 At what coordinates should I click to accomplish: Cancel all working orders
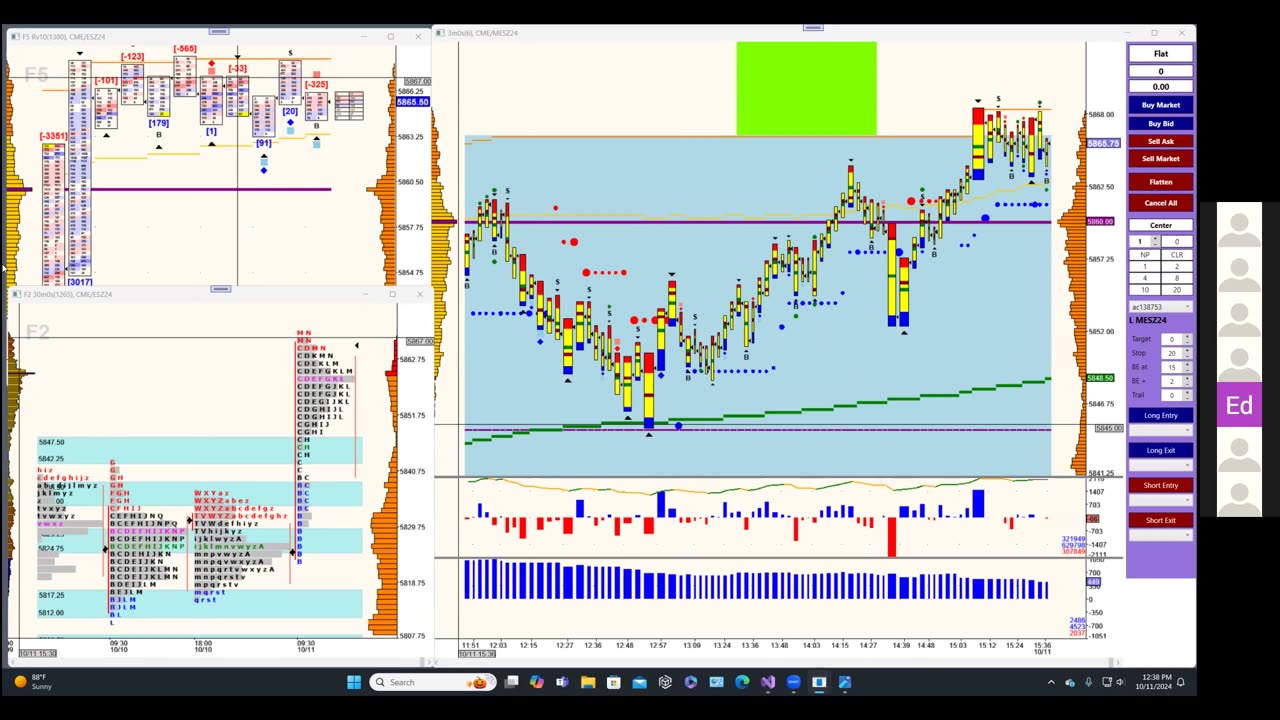tap(1160, 203)
